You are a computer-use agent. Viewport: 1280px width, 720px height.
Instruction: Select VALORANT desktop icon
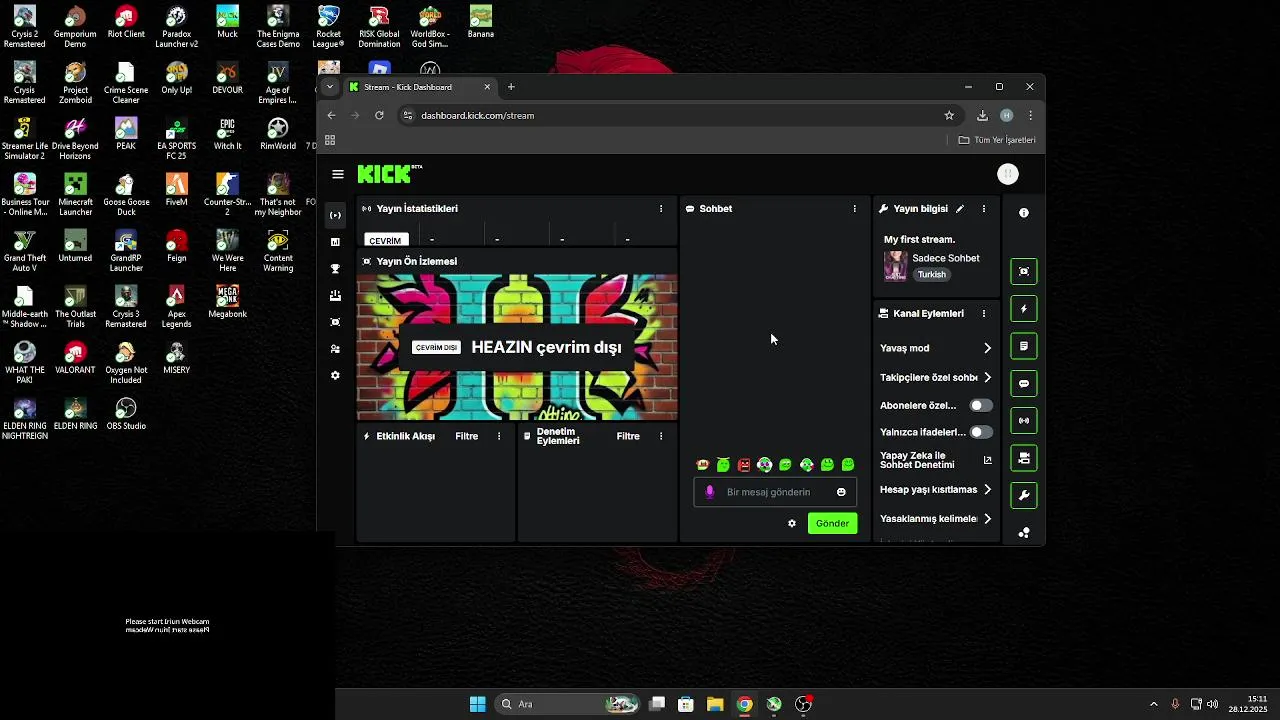click(75, 358)
